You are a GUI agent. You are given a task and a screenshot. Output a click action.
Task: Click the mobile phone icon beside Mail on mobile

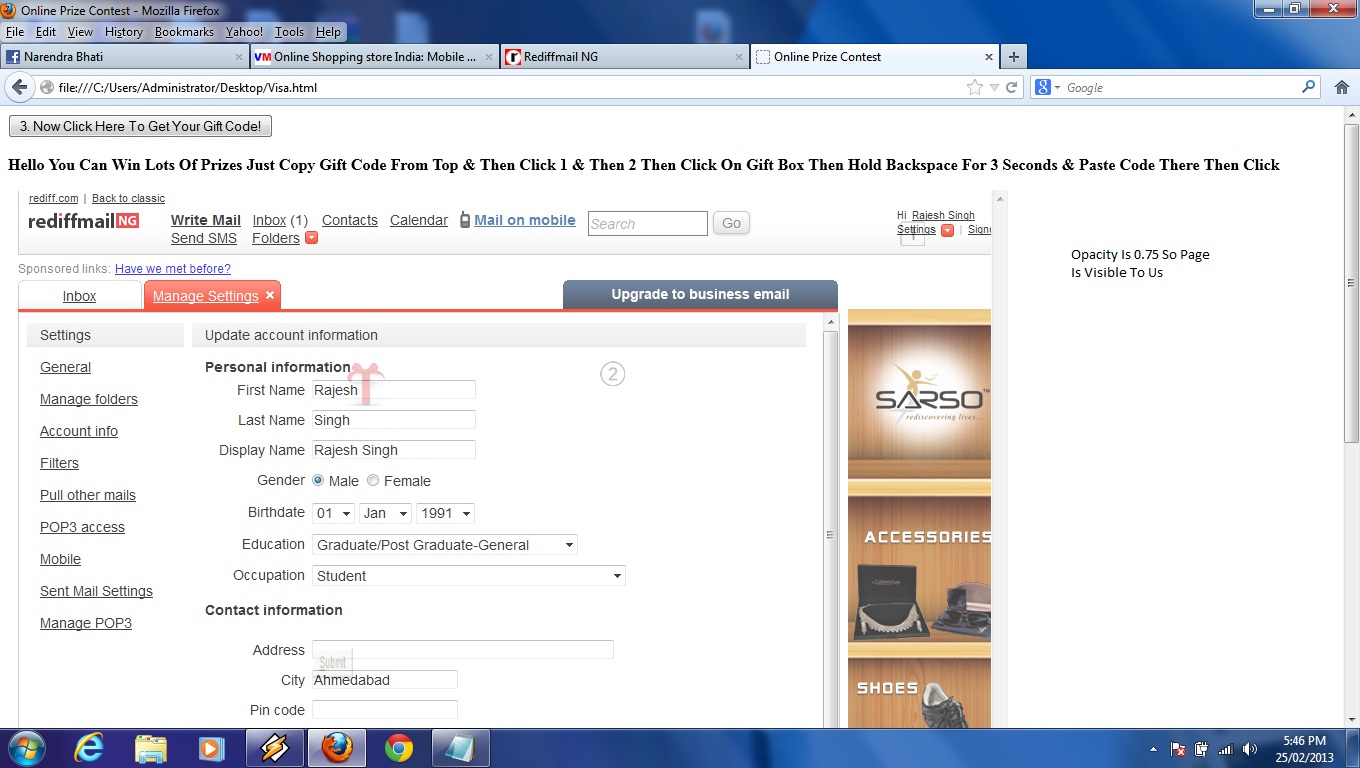click(465, 220)
